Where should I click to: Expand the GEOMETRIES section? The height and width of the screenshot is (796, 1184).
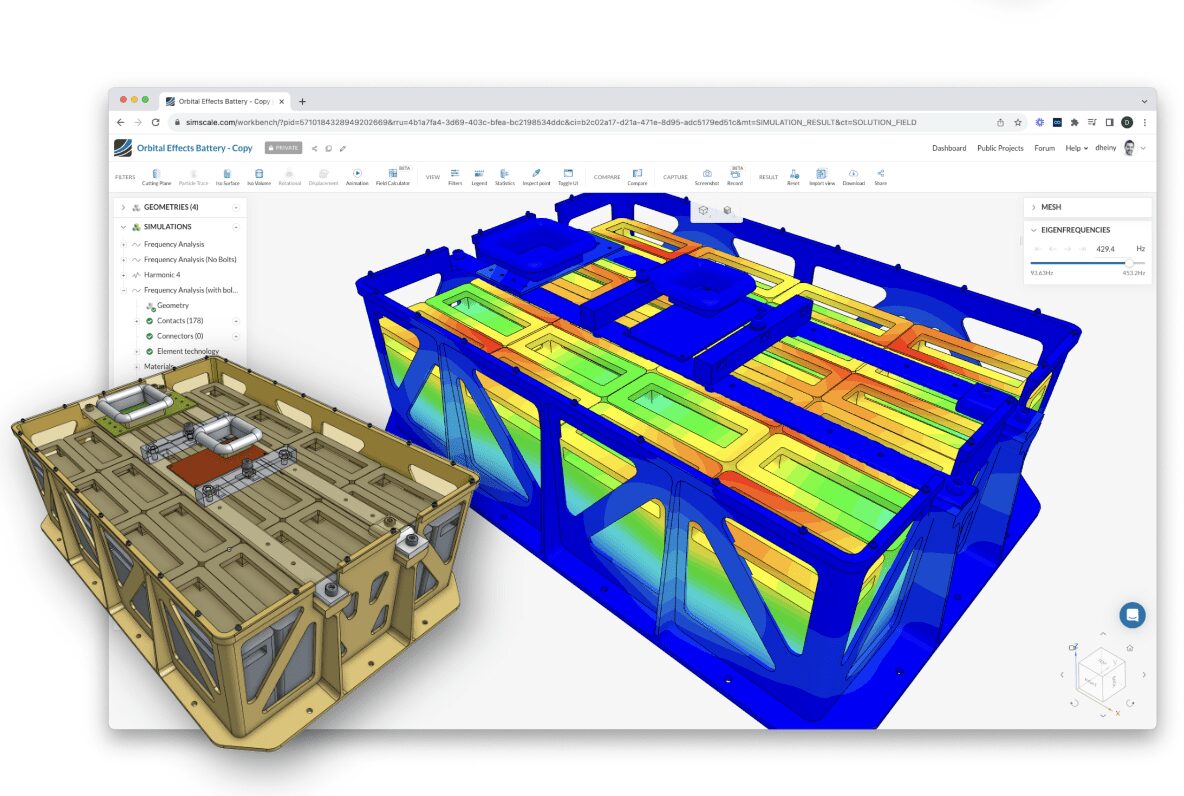(x=122, y=207)
